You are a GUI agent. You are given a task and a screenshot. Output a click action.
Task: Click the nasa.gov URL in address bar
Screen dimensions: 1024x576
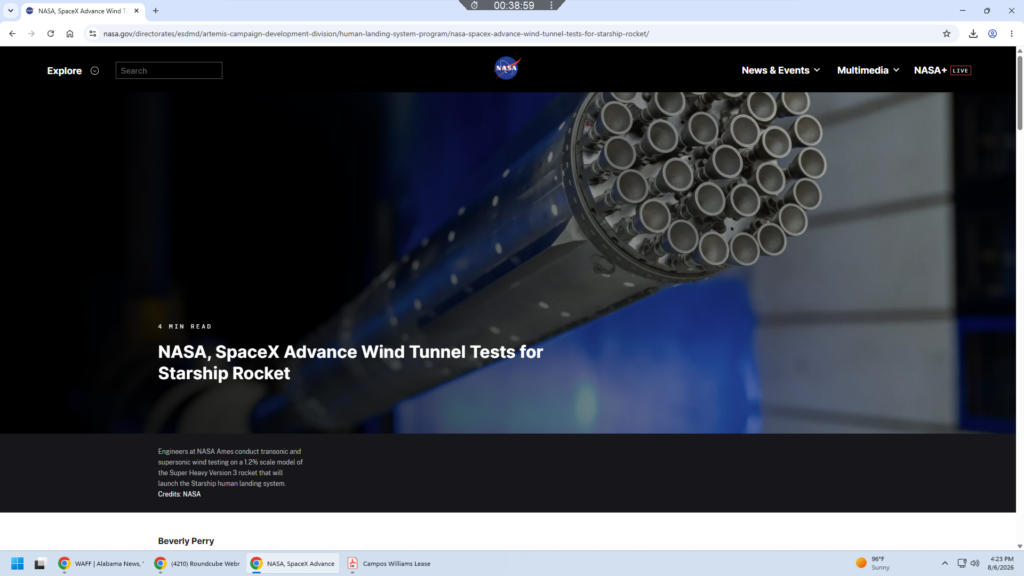pos(376,33)
